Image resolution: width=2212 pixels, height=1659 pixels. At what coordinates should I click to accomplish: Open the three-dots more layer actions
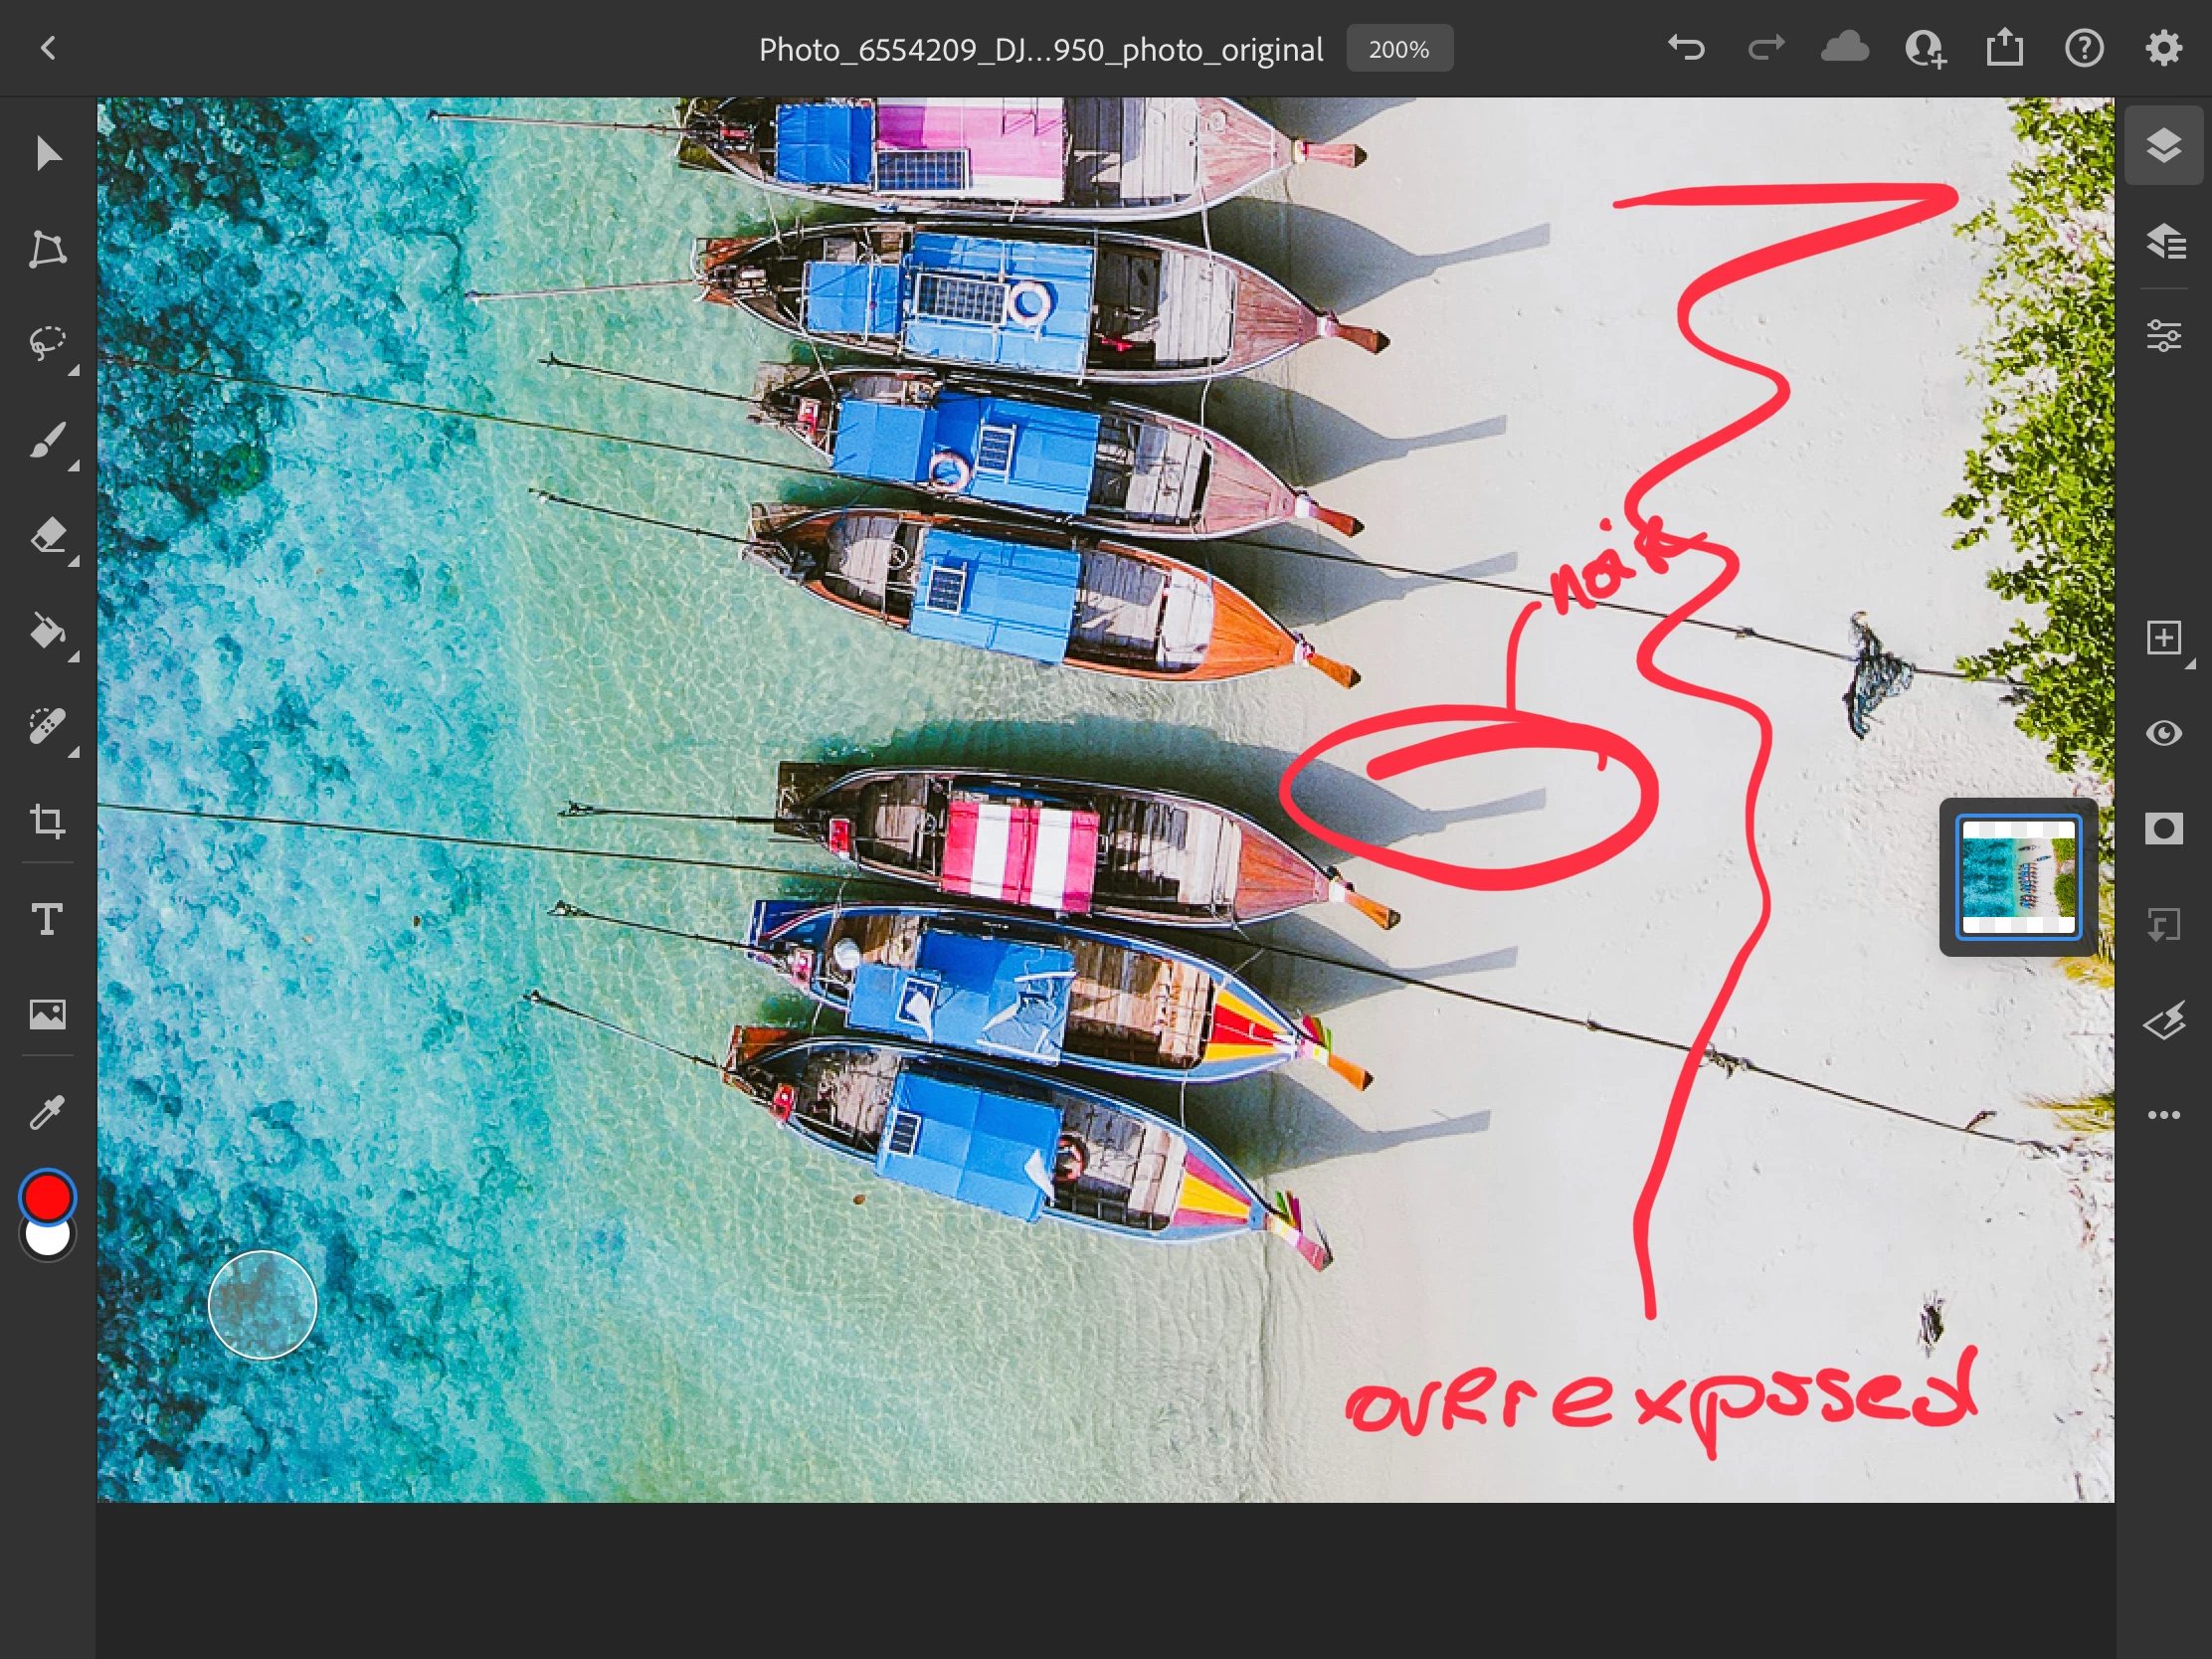tap(2163, 1115)
